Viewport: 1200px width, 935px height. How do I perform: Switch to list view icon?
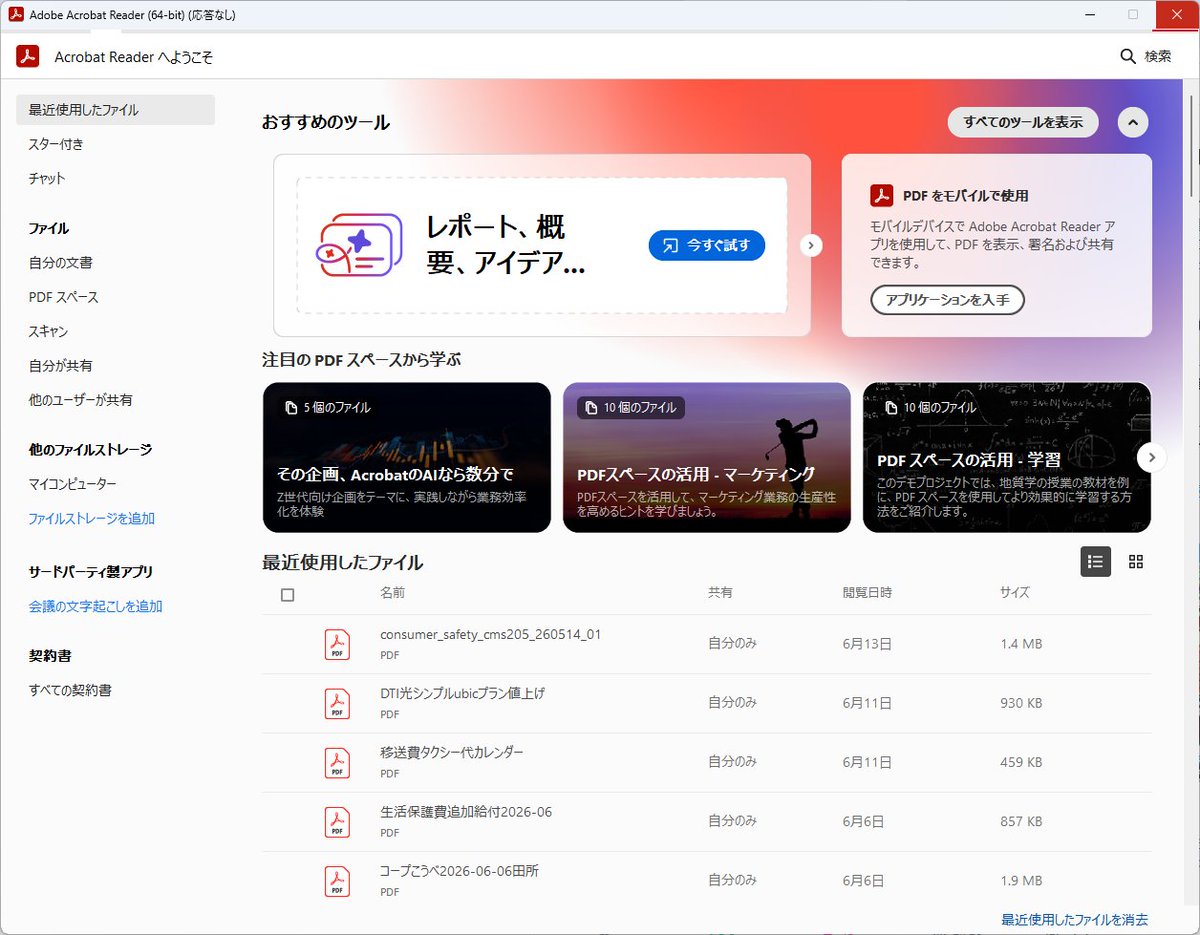1096,562
